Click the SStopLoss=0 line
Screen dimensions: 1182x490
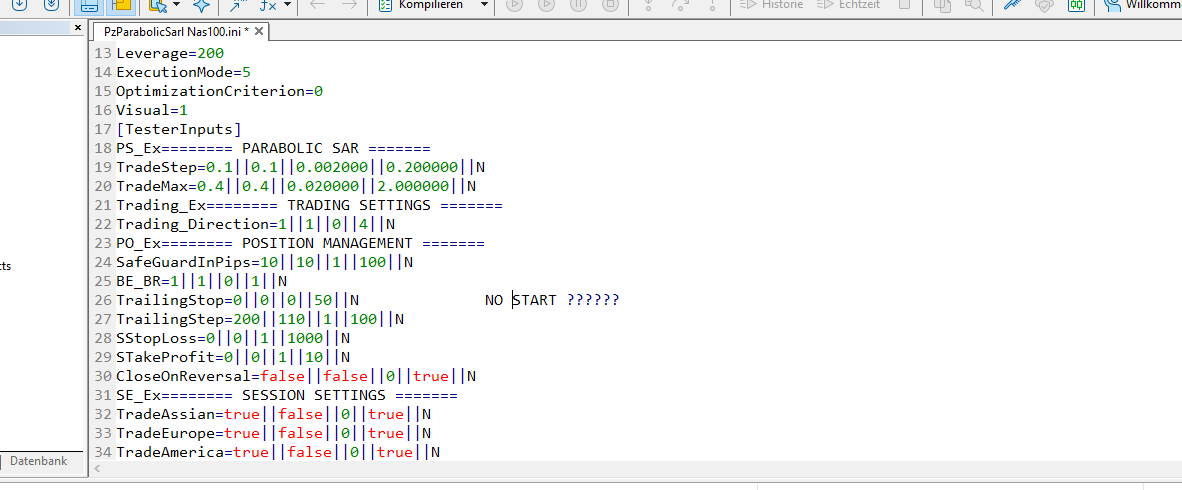[233, 338]
